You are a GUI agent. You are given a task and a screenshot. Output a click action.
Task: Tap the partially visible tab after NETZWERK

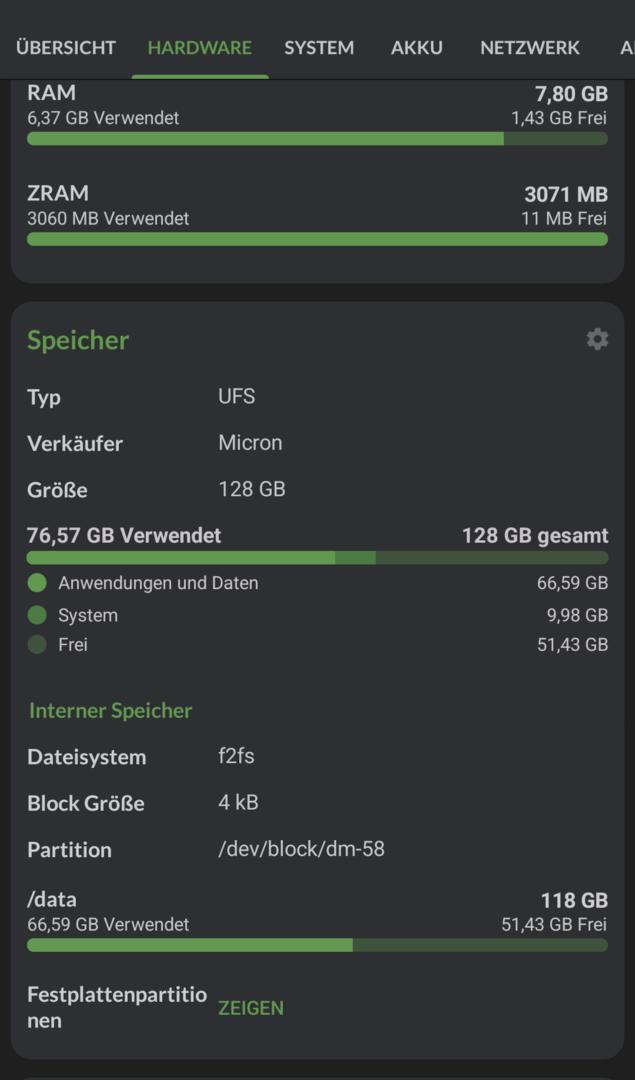(627, 48)
